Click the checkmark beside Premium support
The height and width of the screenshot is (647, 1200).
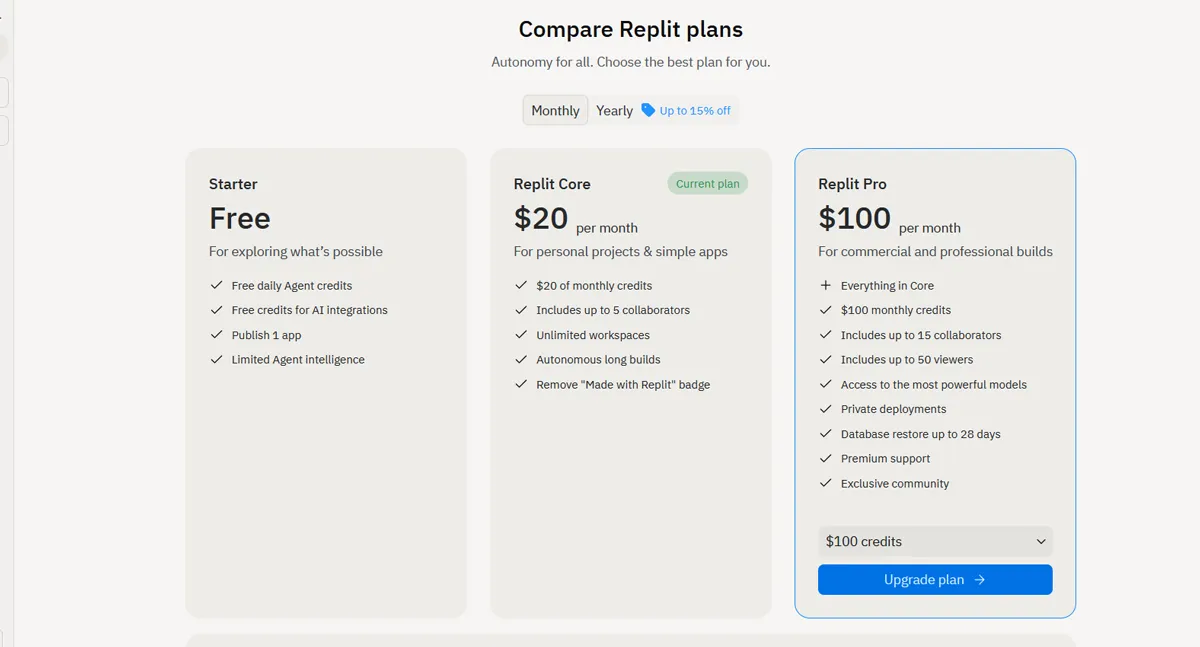coord(826,458)
